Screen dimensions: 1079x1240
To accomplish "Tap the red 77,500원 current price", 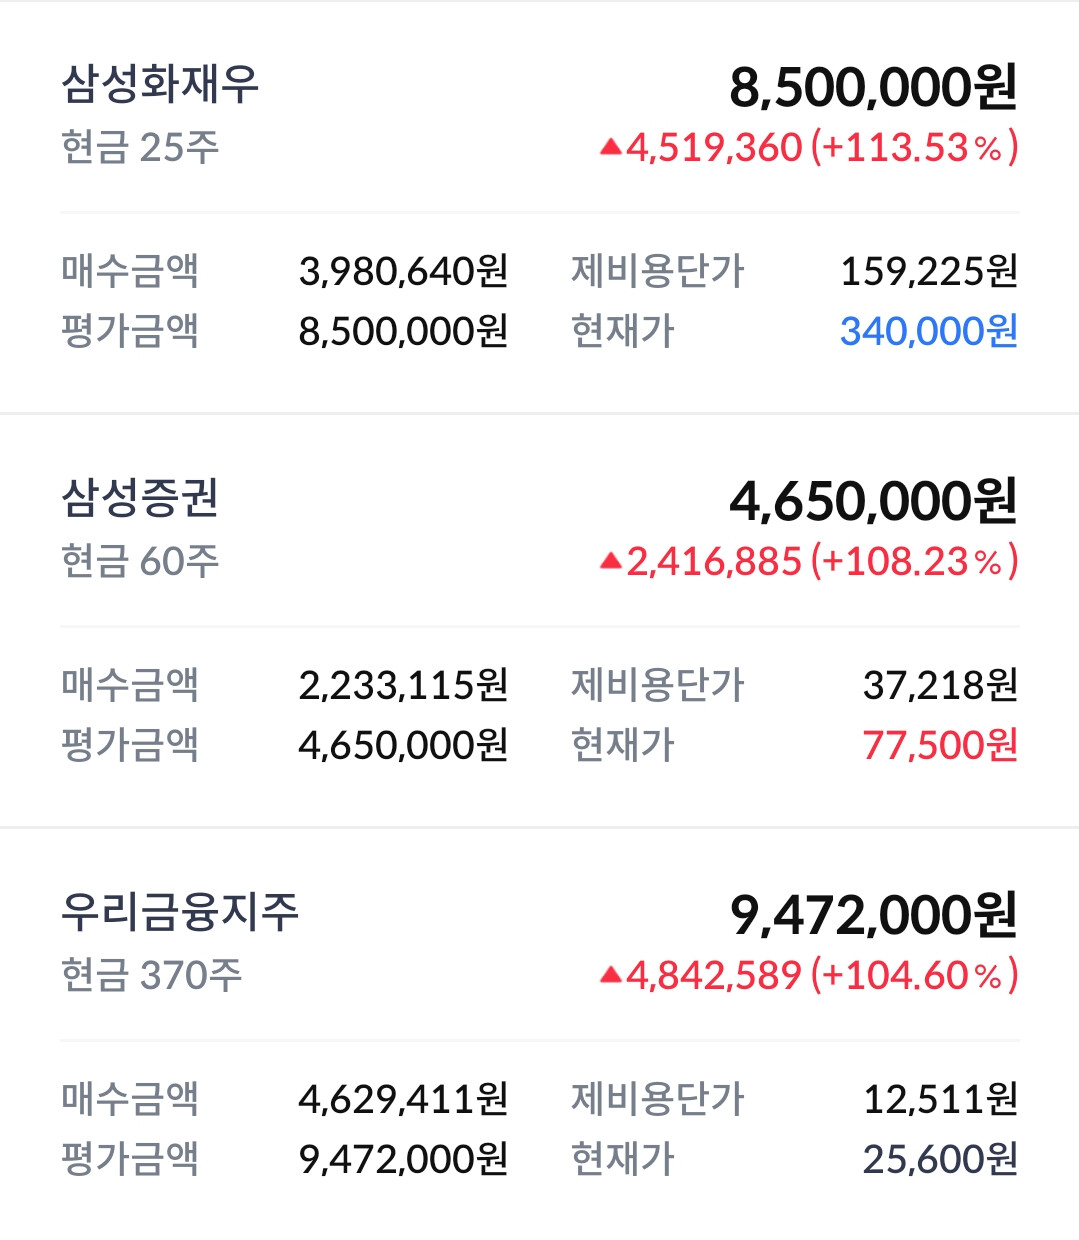I will (x=940, y=745).
